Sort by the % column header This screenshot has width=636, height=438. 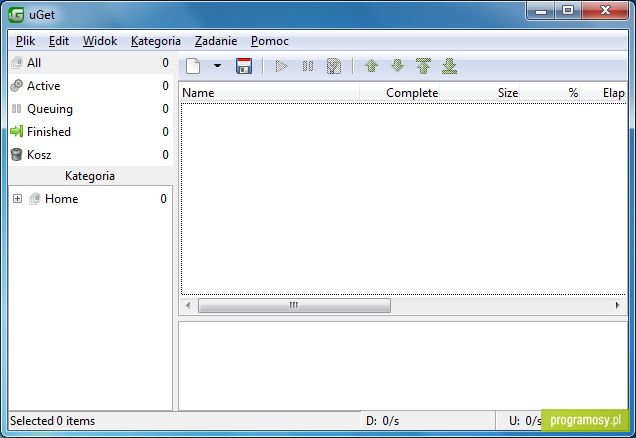point(550,93)
